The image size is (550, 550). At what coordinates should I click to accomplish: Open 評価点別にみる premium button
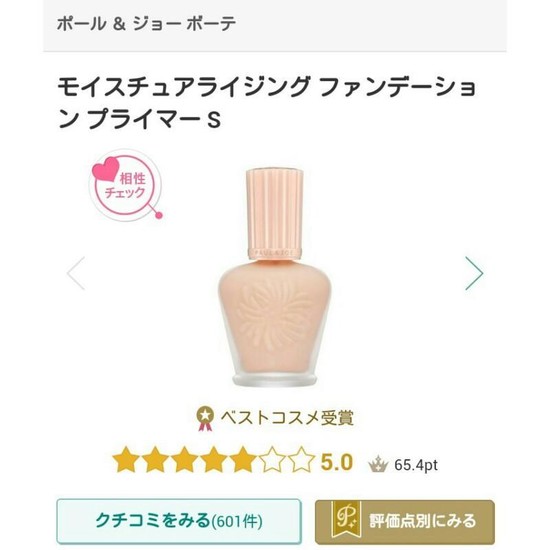click(405, 522)
